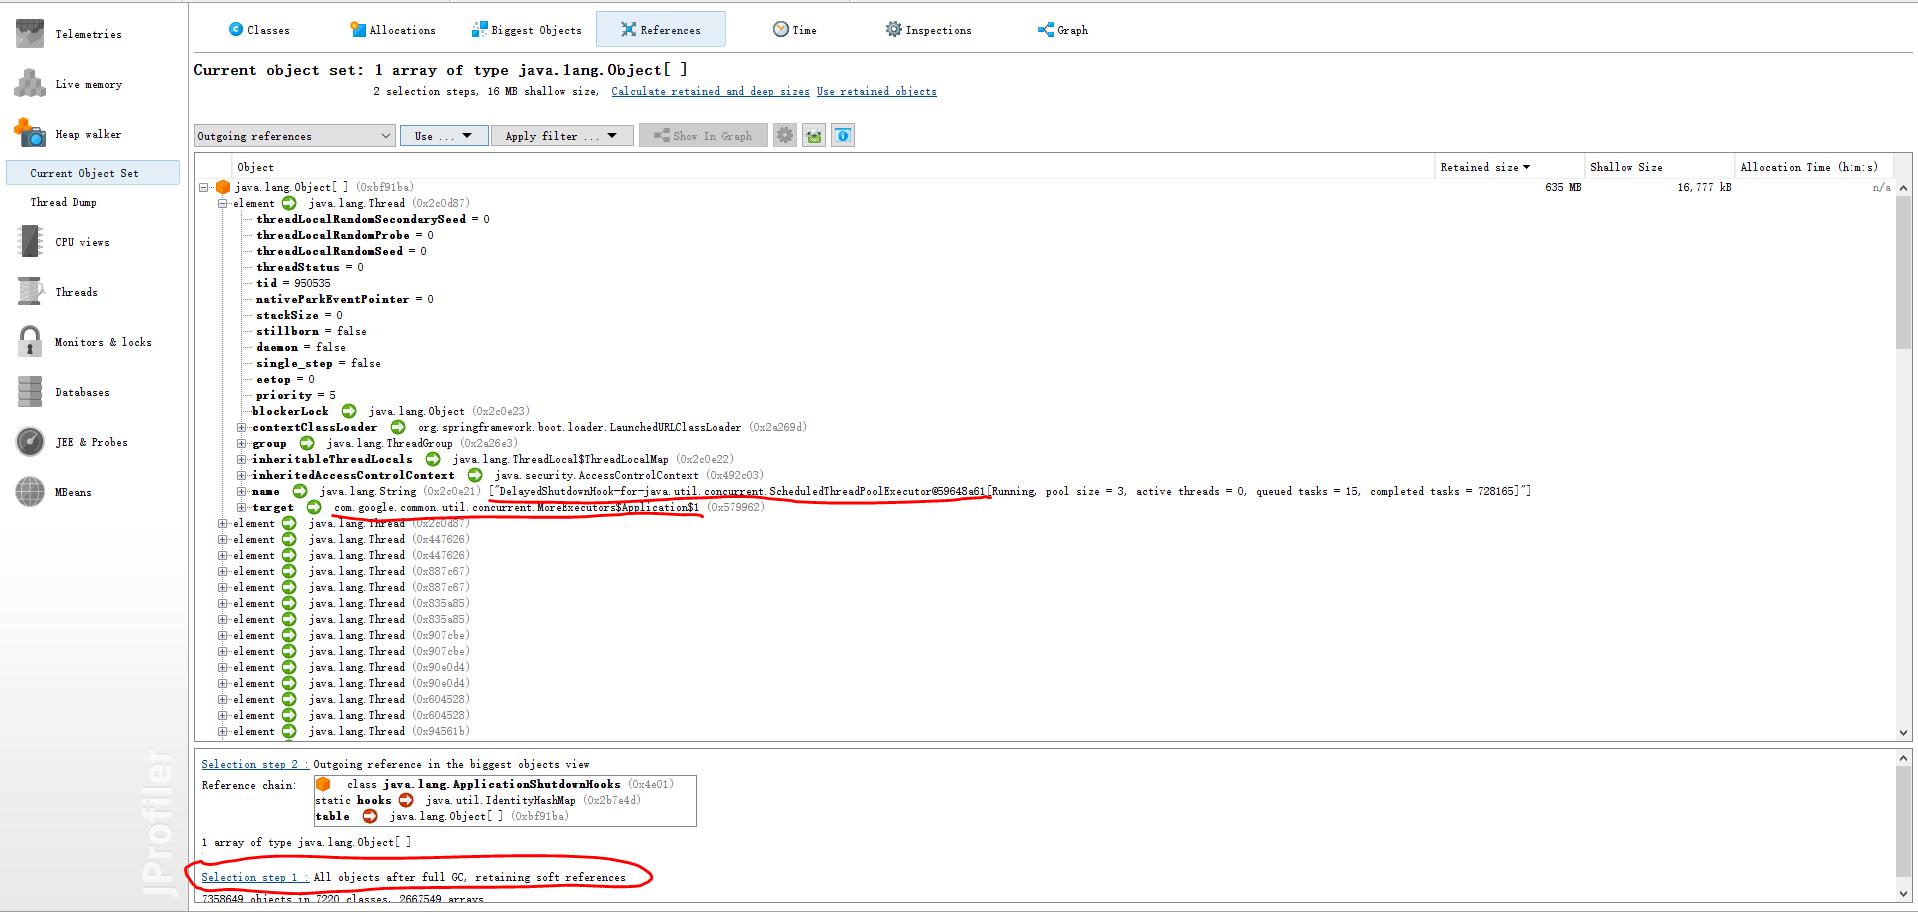Click the blue info icon button

(843, 136)
